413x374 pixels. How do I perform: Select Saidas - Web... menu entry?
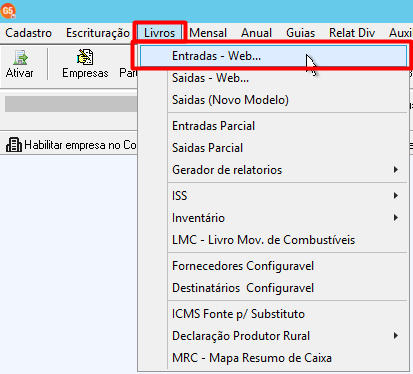(x=273, y=78)
